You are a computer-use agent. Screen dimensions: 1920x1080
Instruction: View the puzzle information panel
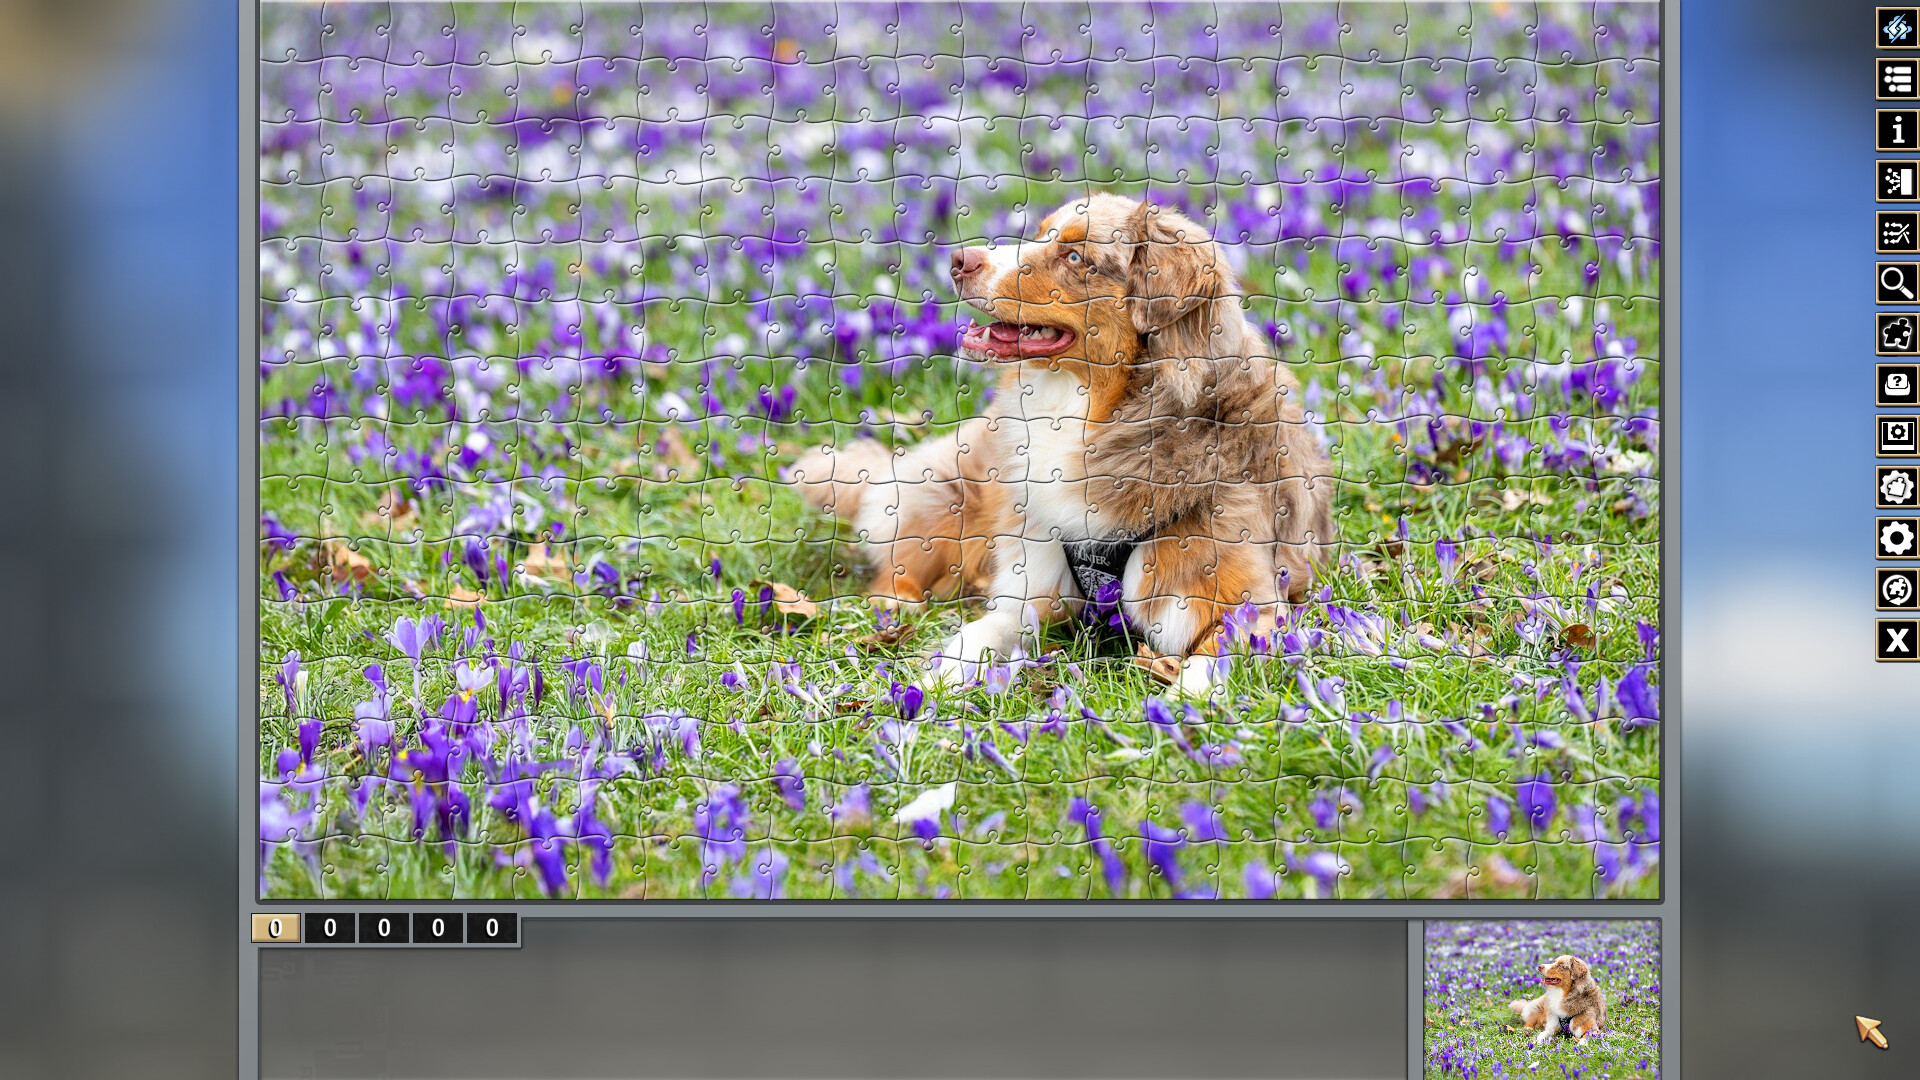pyautogui.click(x=1896, y=130)
